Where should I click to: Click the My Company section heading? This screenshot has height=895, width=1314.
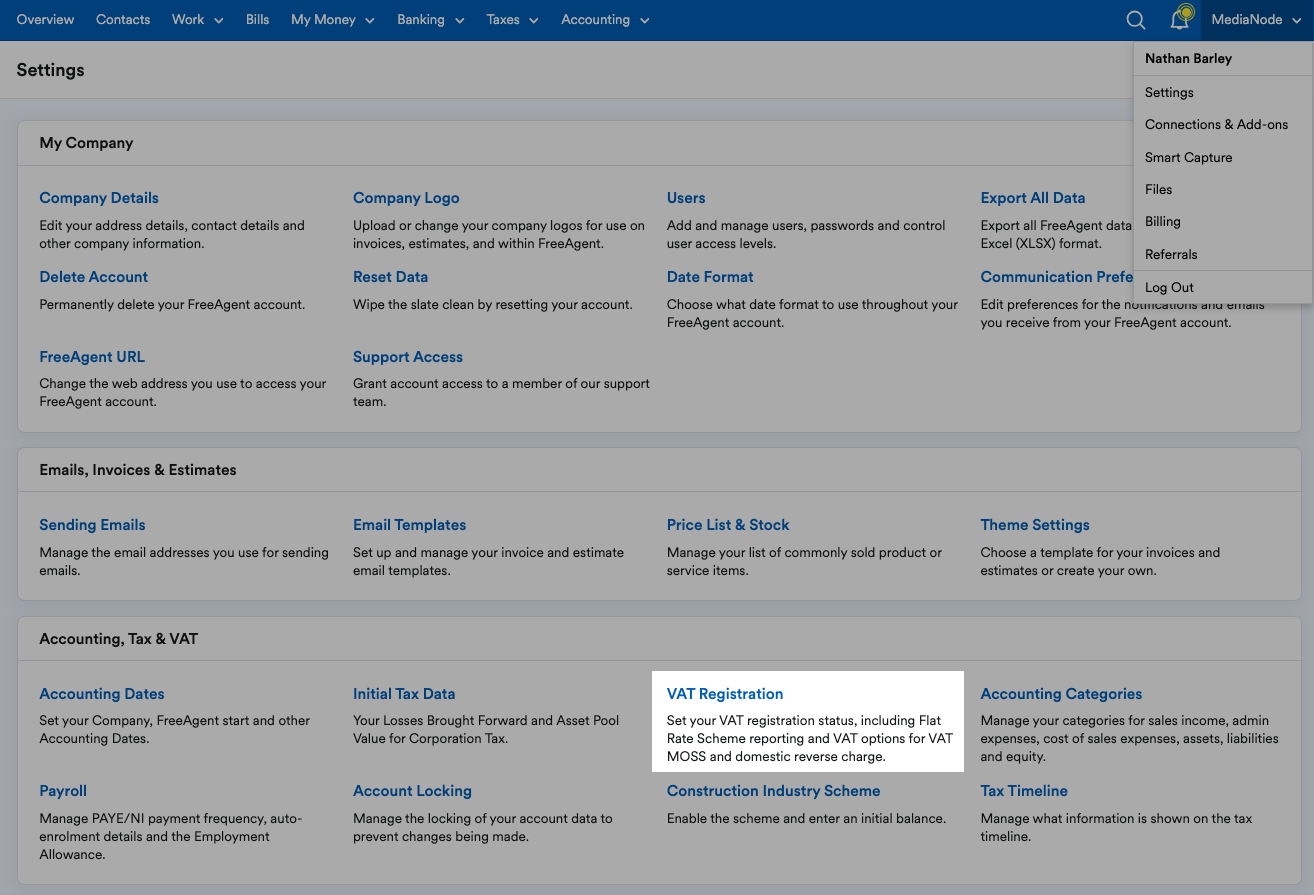coord(86,143)
